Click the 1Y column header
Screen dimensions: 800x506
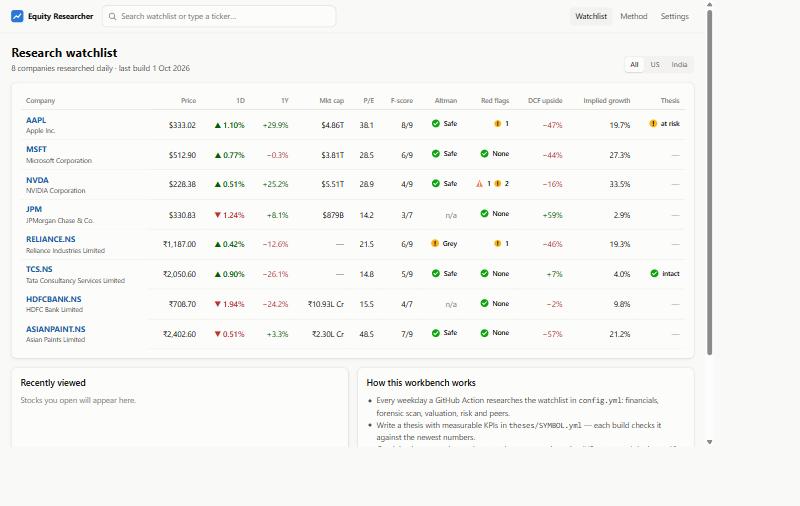point(285,100)
